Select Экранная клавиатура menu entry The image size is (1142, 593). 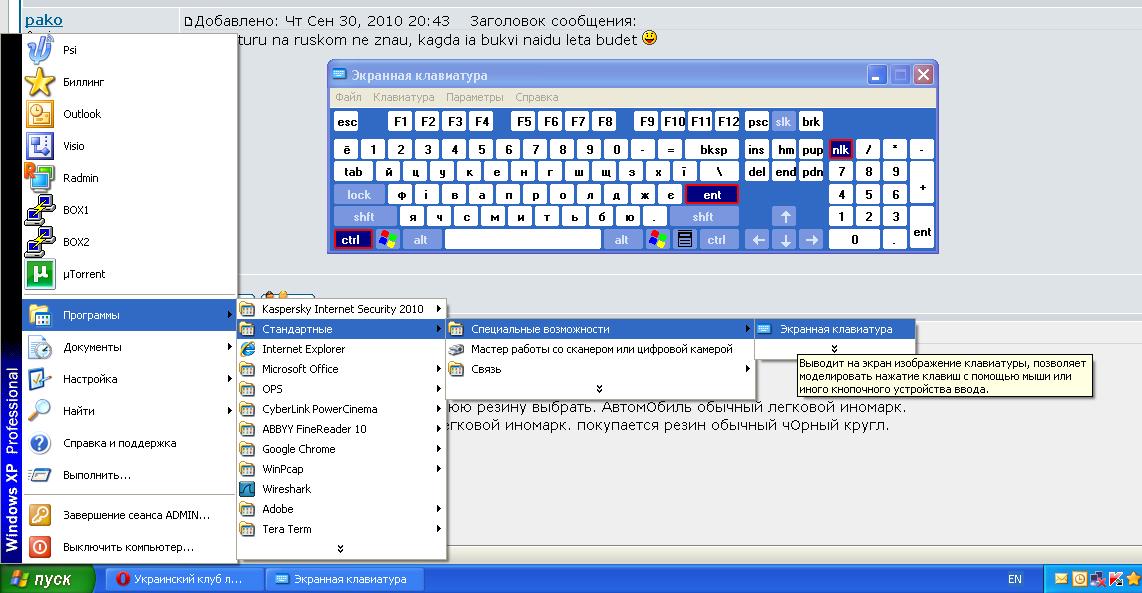[x=835, y=329]
